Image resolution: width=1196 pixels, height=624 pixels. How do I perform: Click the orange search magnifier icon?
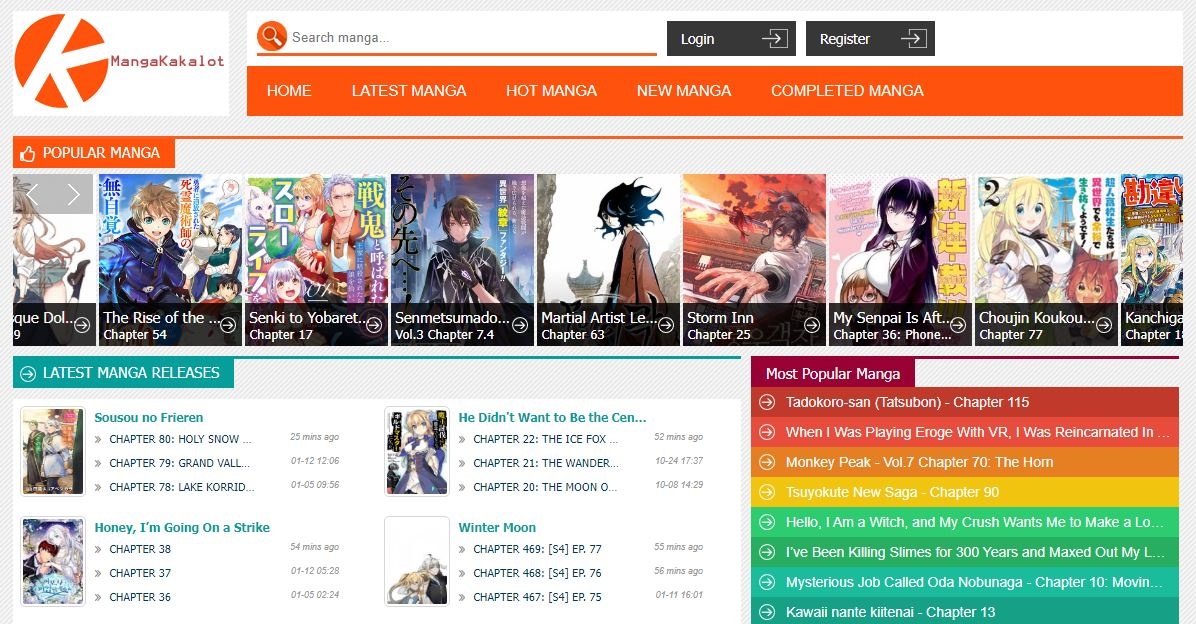[272, 37]
